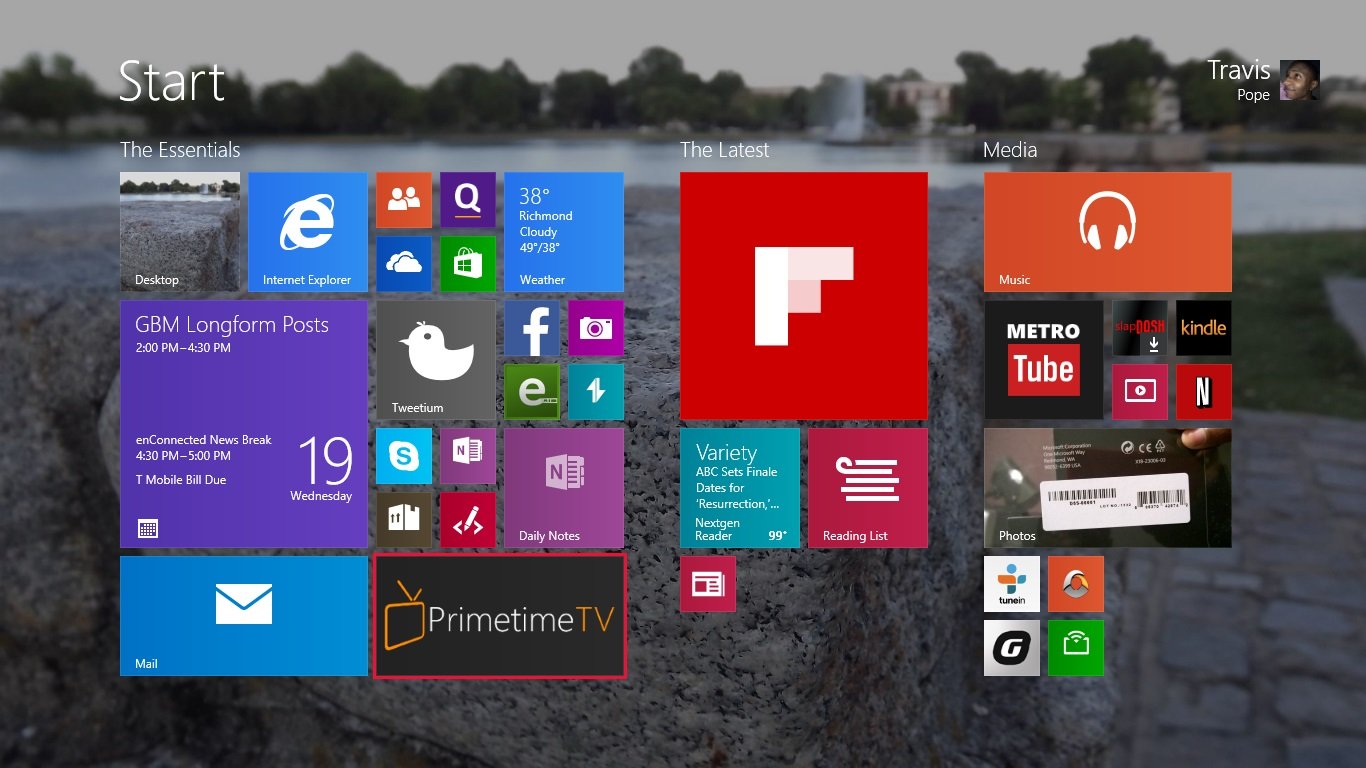The height and width of the screenshot is (768, 1366).
Task: Open the Reading List tile
Action: [x=868, y=488]
